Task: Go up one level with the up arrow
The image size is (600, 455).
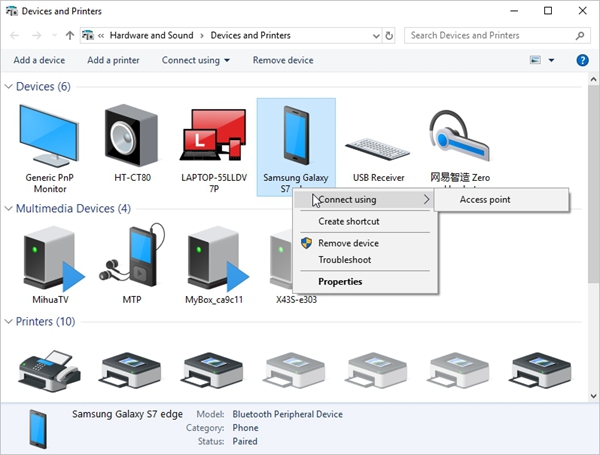Action: click(x=70, y=36)
